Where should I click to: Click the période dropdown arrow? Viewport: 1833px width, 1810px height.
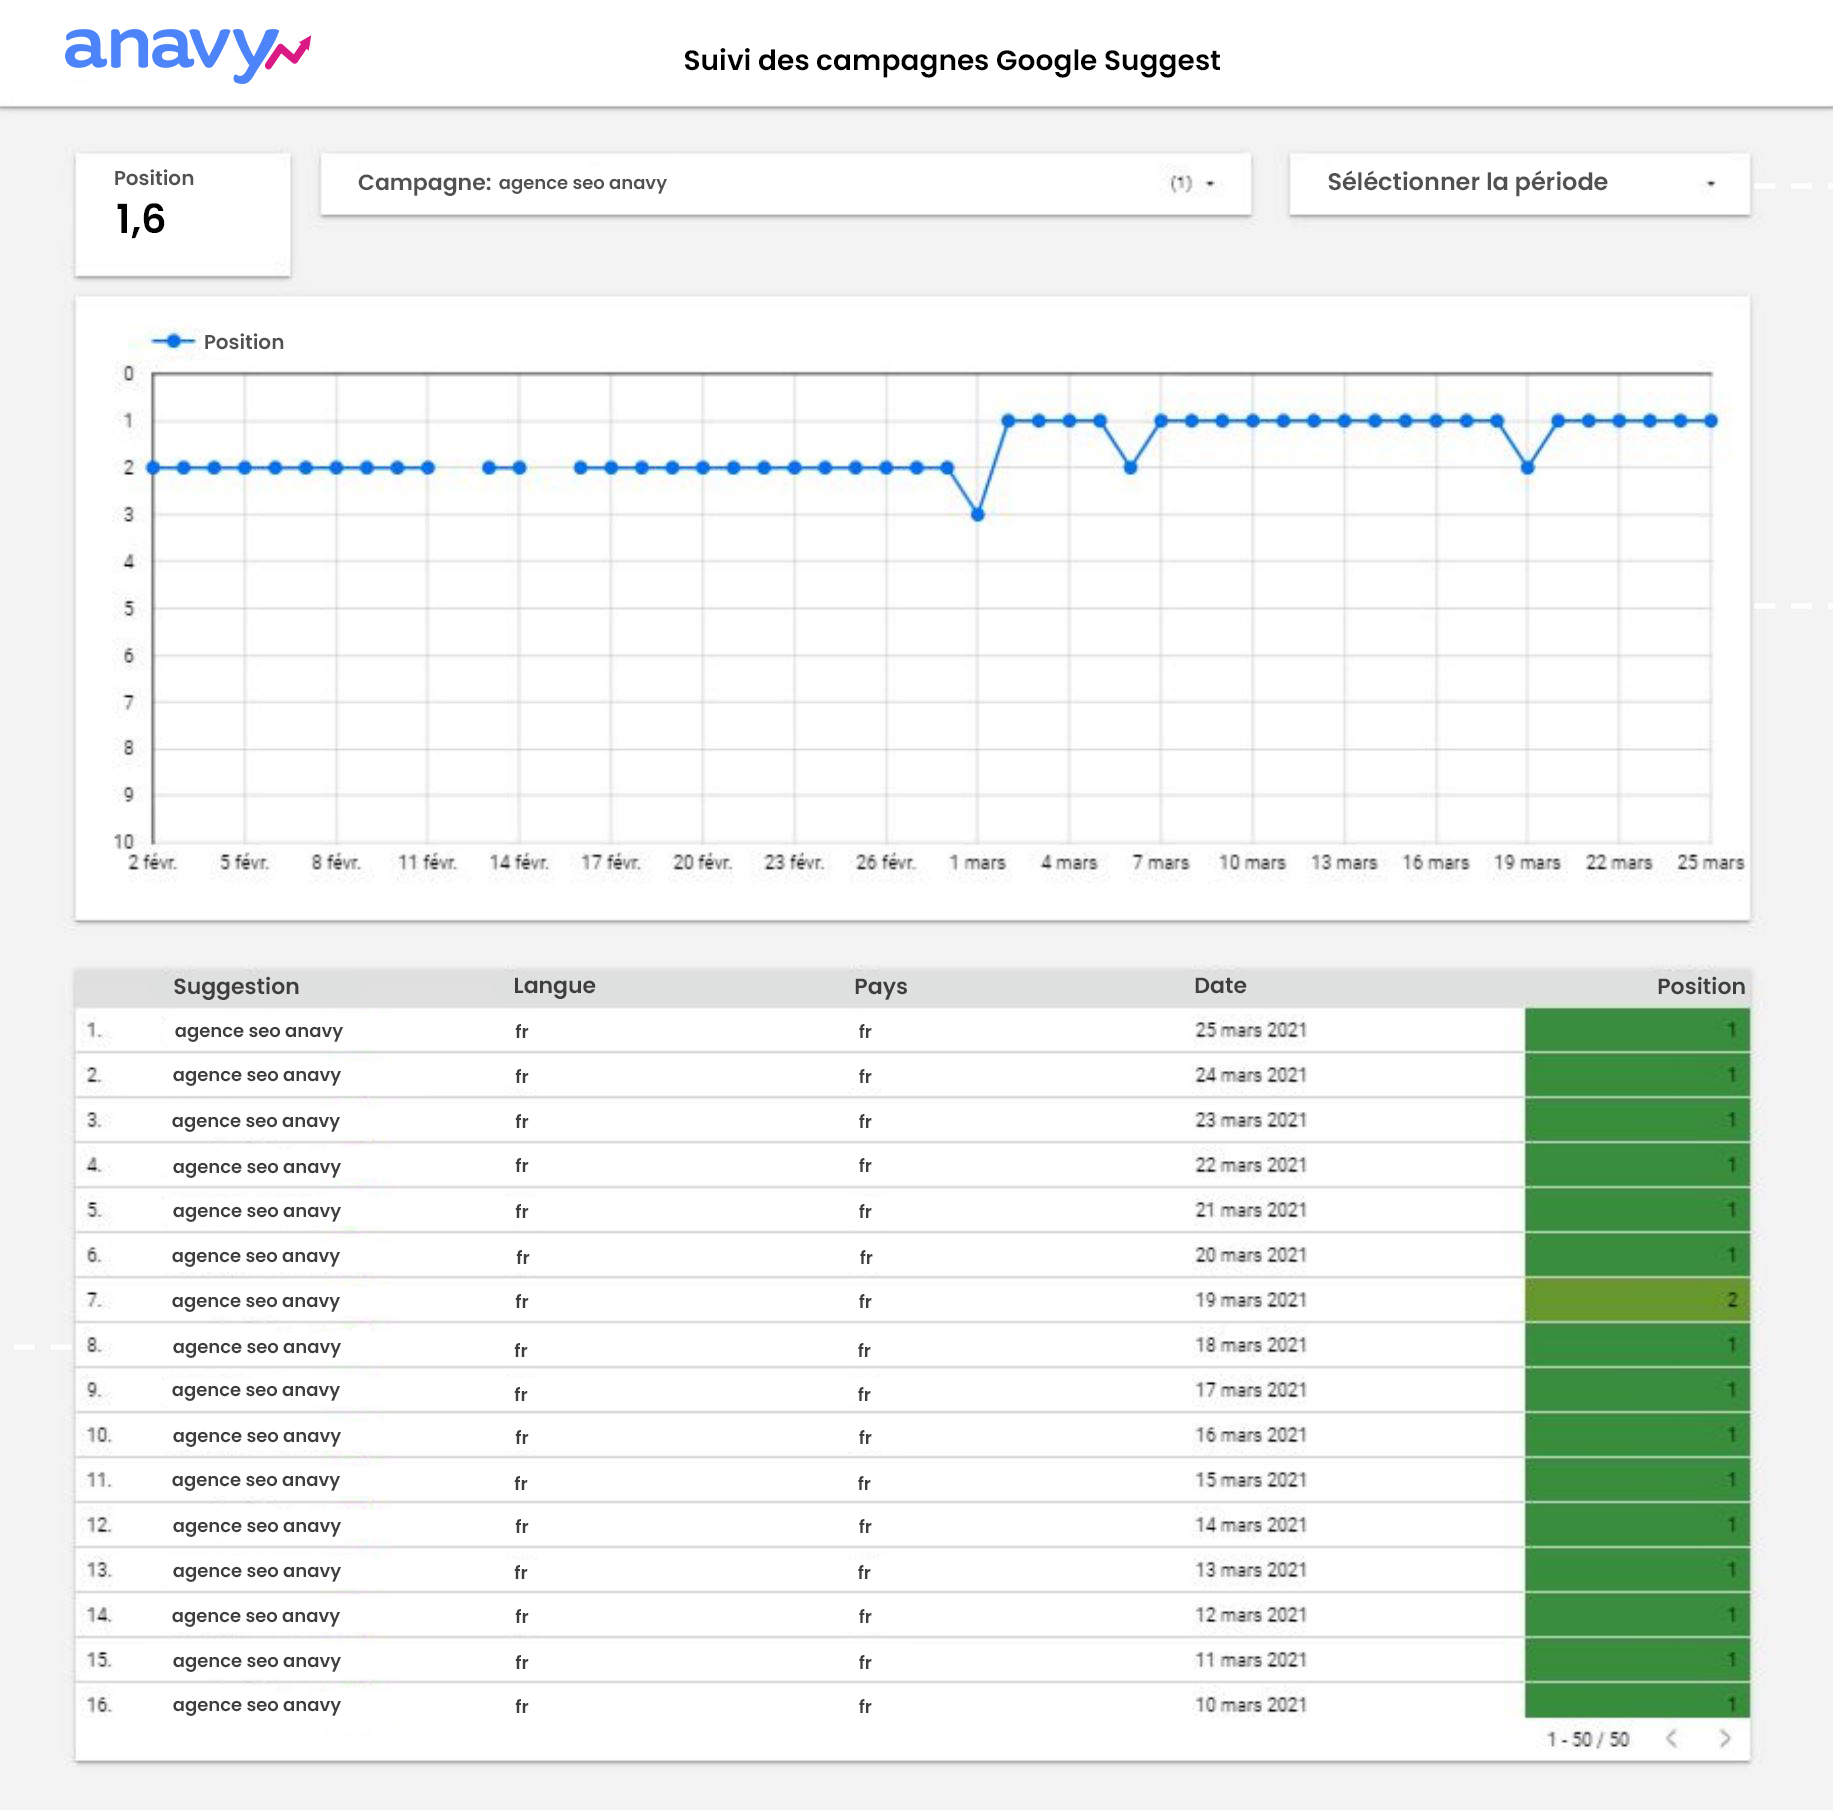pyautogui.click(x=1711, y=184)
